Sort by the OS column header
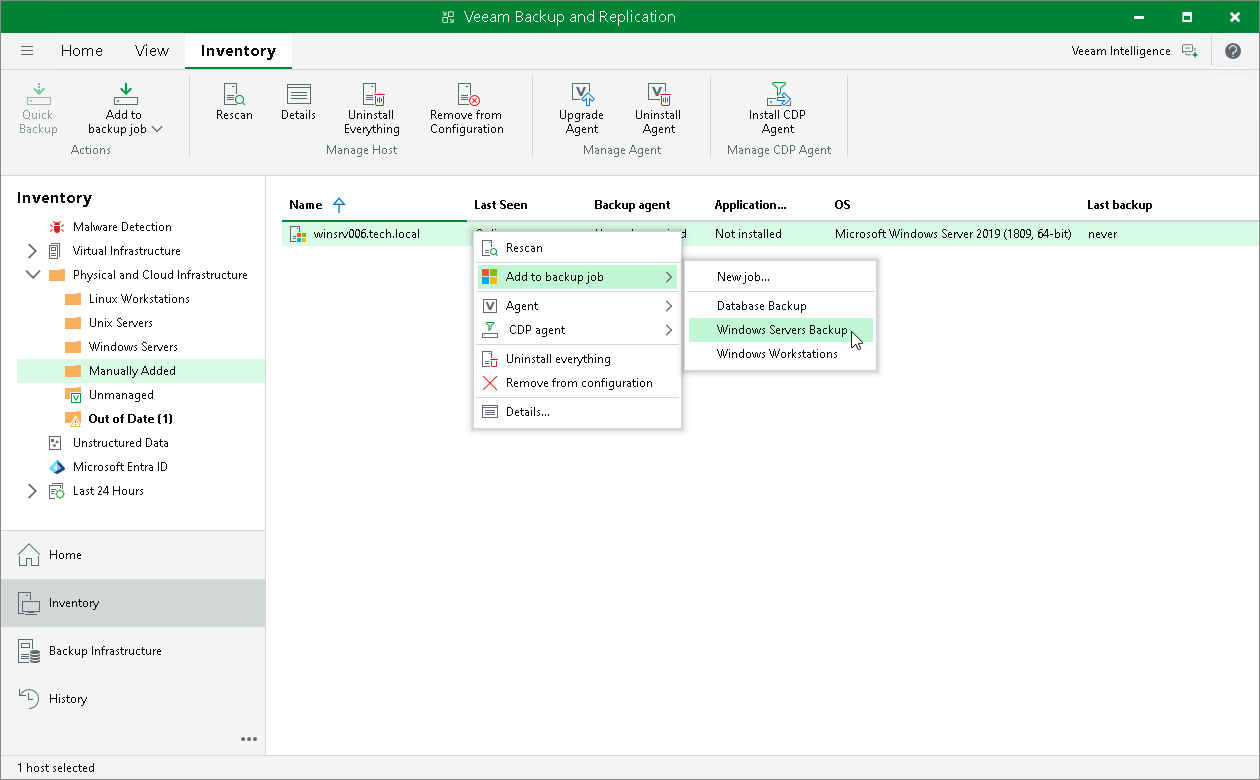Screen dimensions: 1260x780 [843, 205]
